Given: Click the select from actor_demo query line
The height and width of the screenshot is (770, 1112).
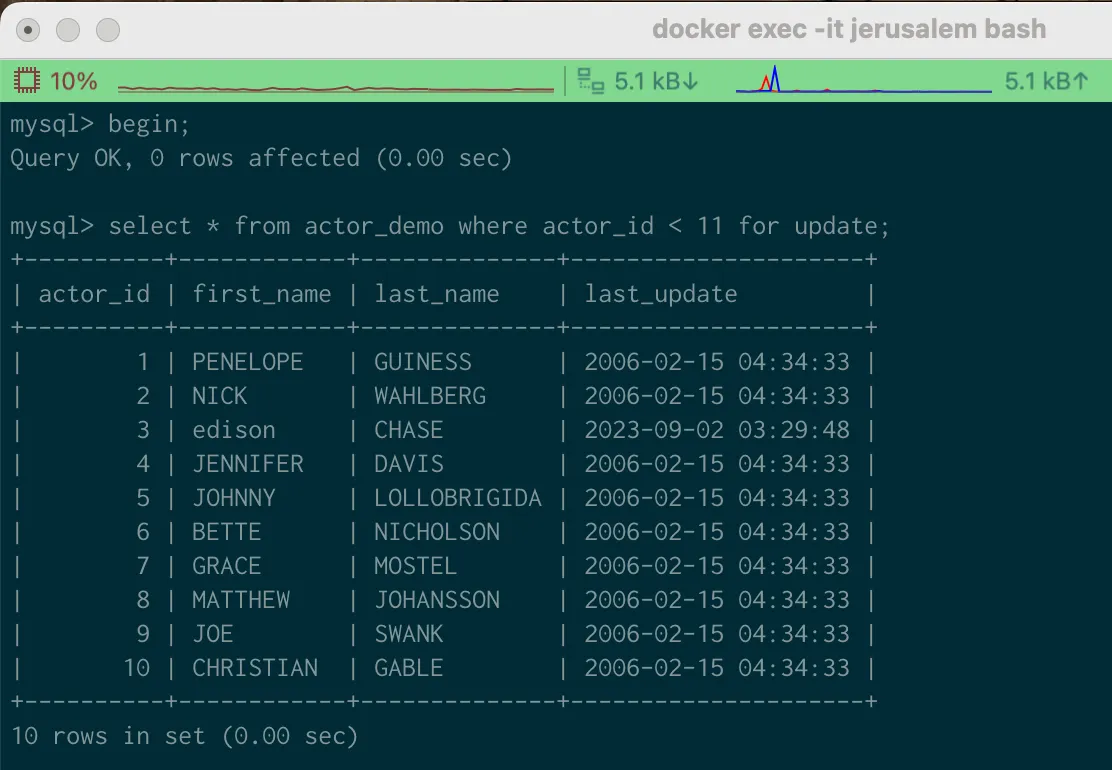Looking at the screenshot, I should (449, 226).
